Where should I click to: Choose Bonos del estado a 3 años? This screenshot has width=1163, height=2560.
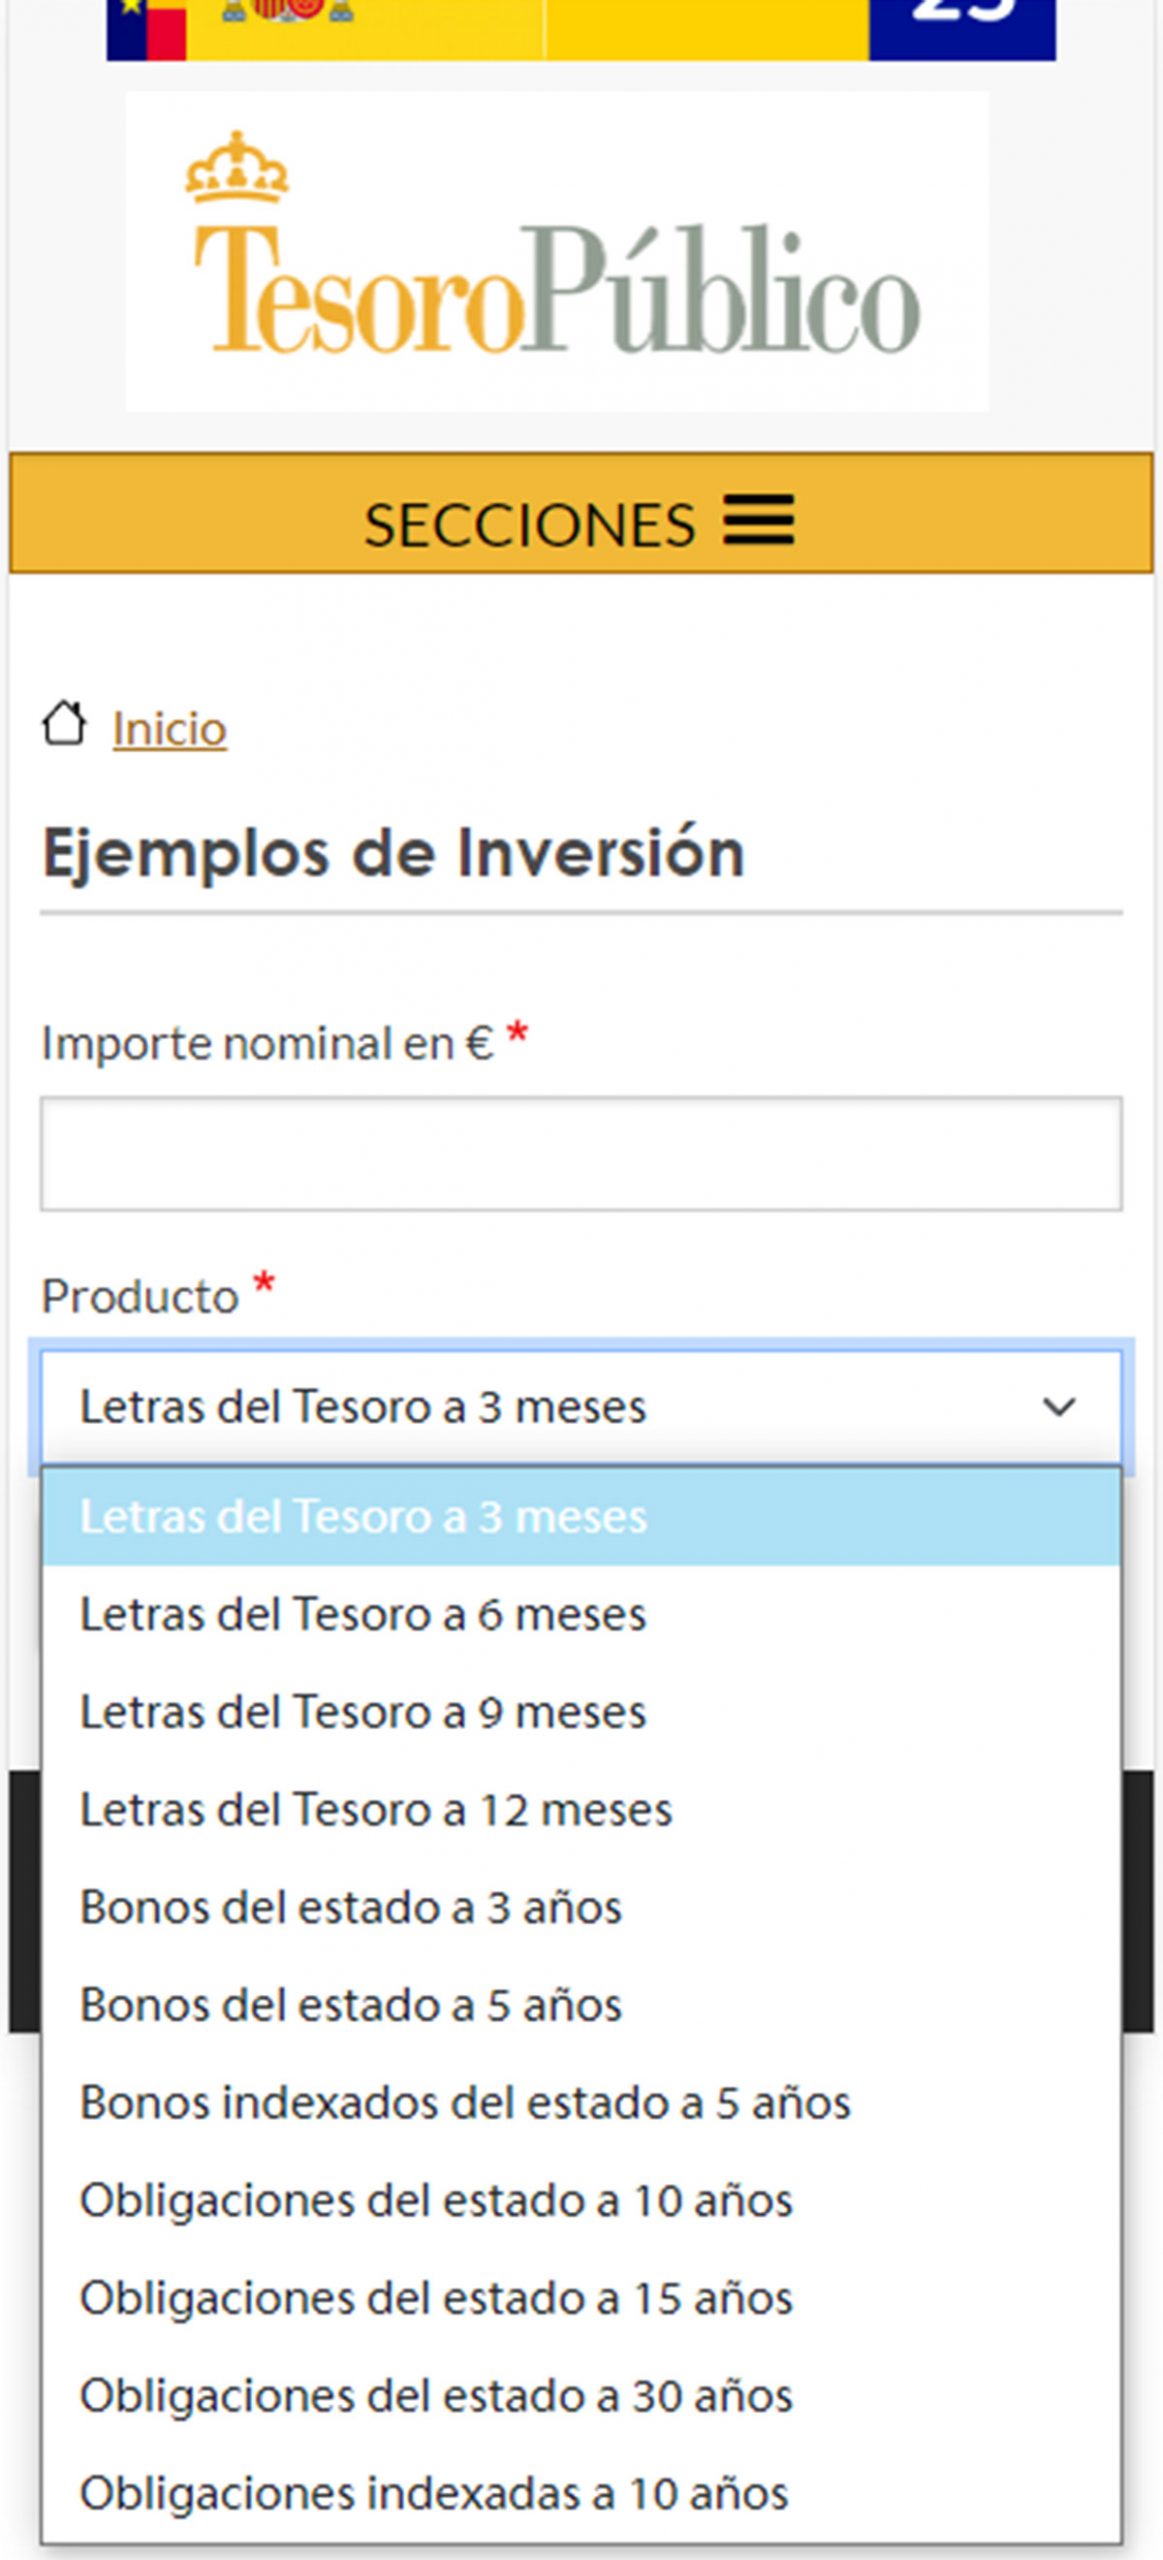click(351, 1908)
